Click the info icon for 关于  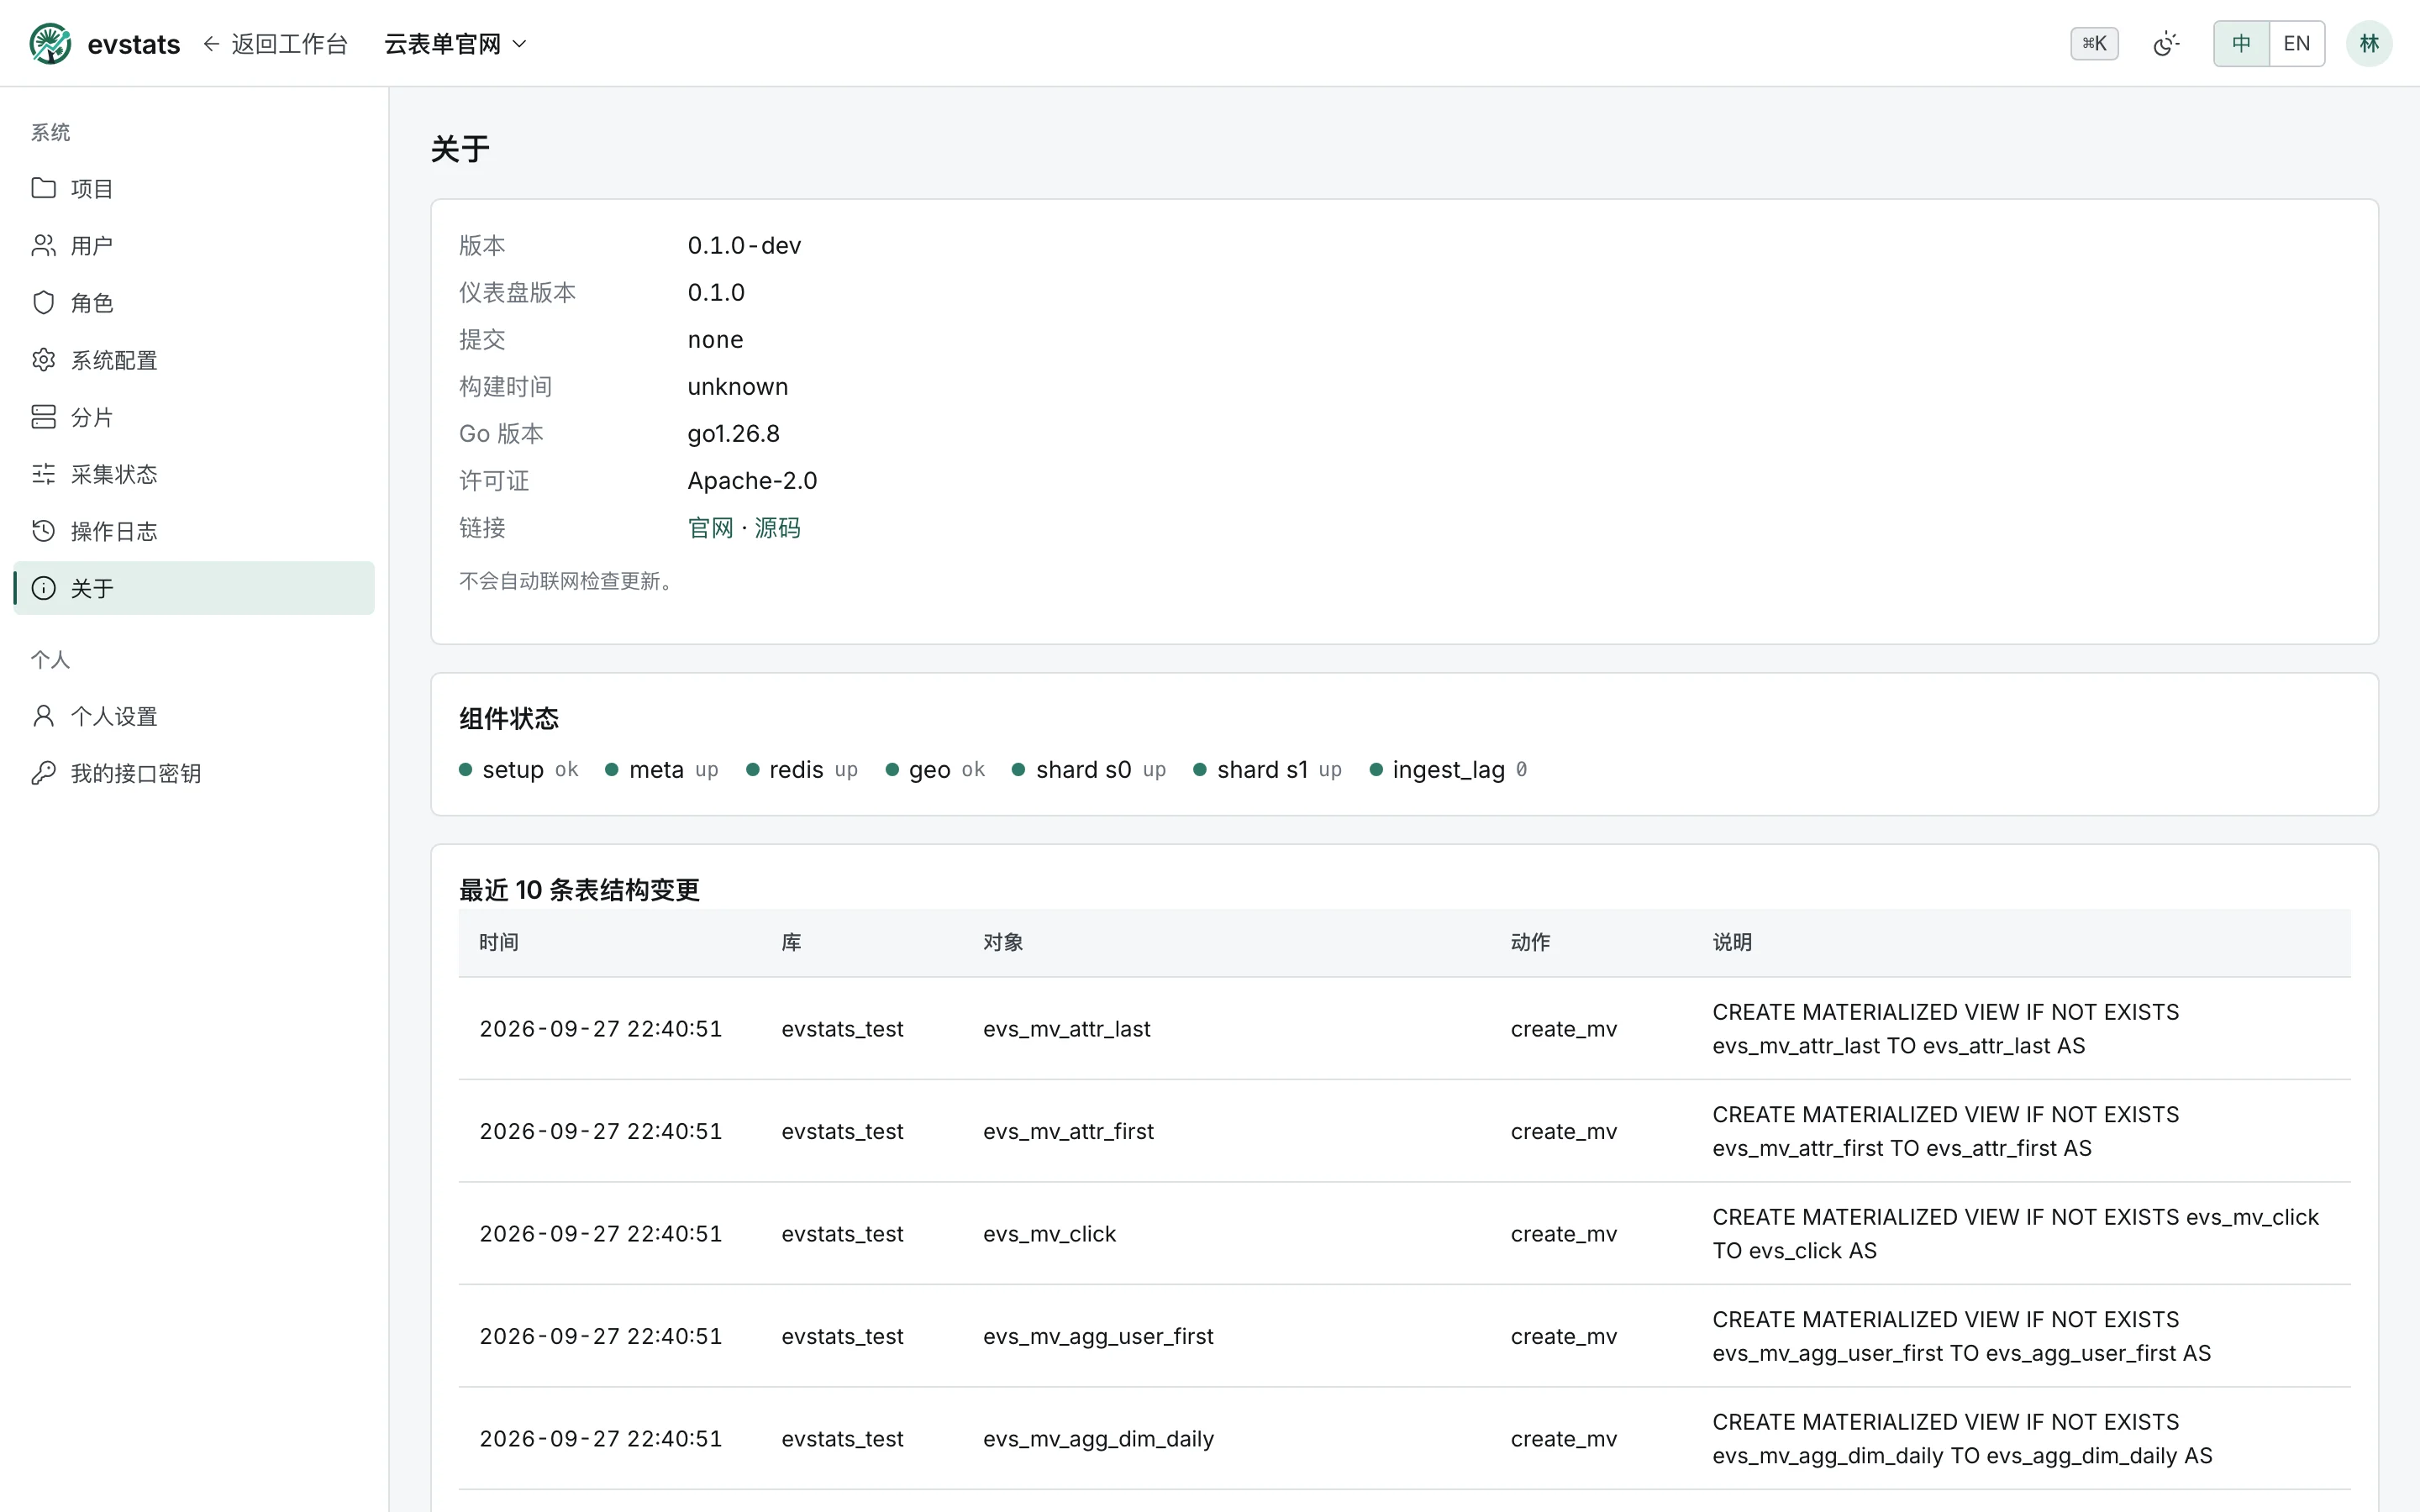(43, 587)
